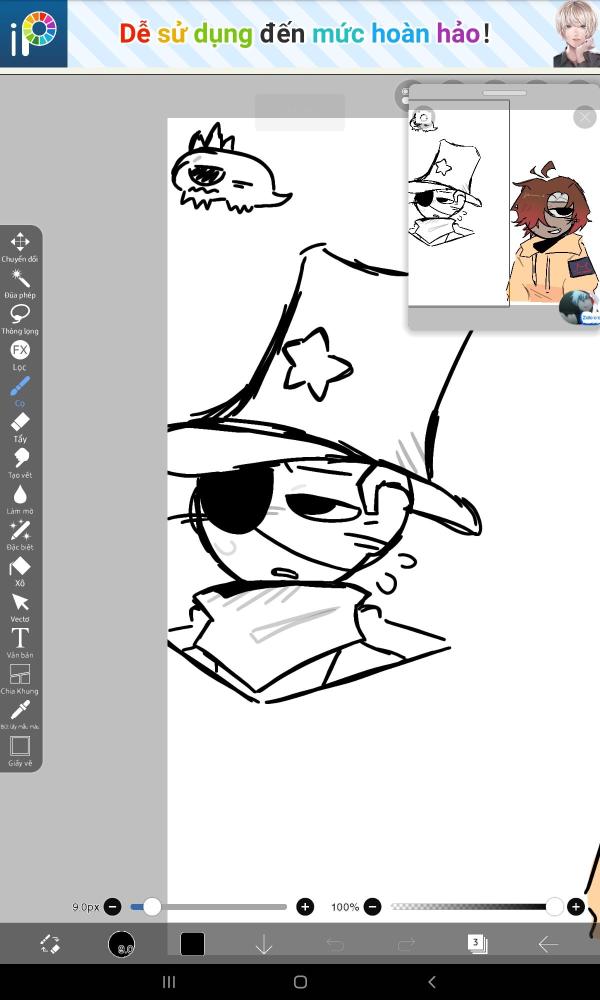Click the undo arrow
Screen dimensions: 600x1000
pyautogui.click(x=335, y=944)
